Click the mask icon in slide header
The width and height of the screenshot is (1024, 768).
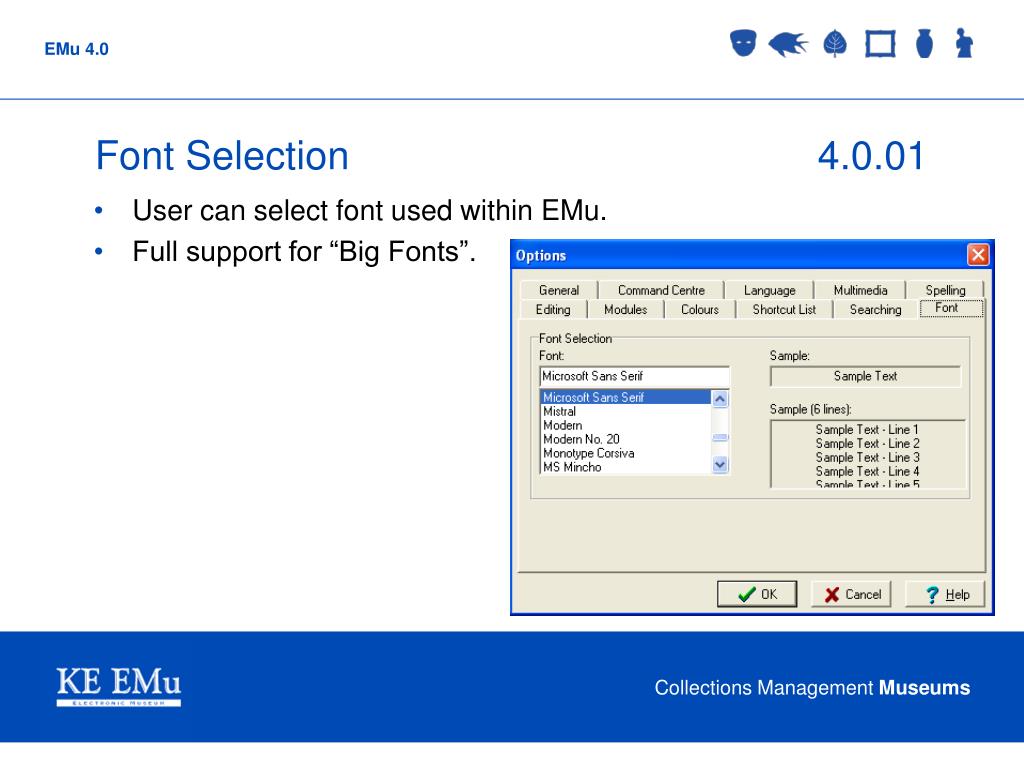pyautogui.click(x=743, y=43)
